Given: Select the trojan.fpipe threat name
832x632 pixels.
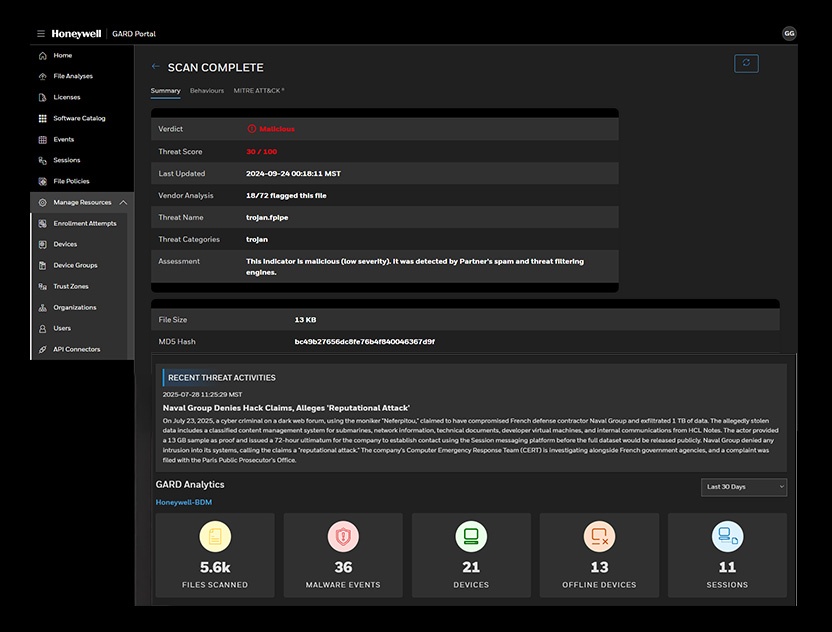Looking at the screenshot, I should 267,218.
